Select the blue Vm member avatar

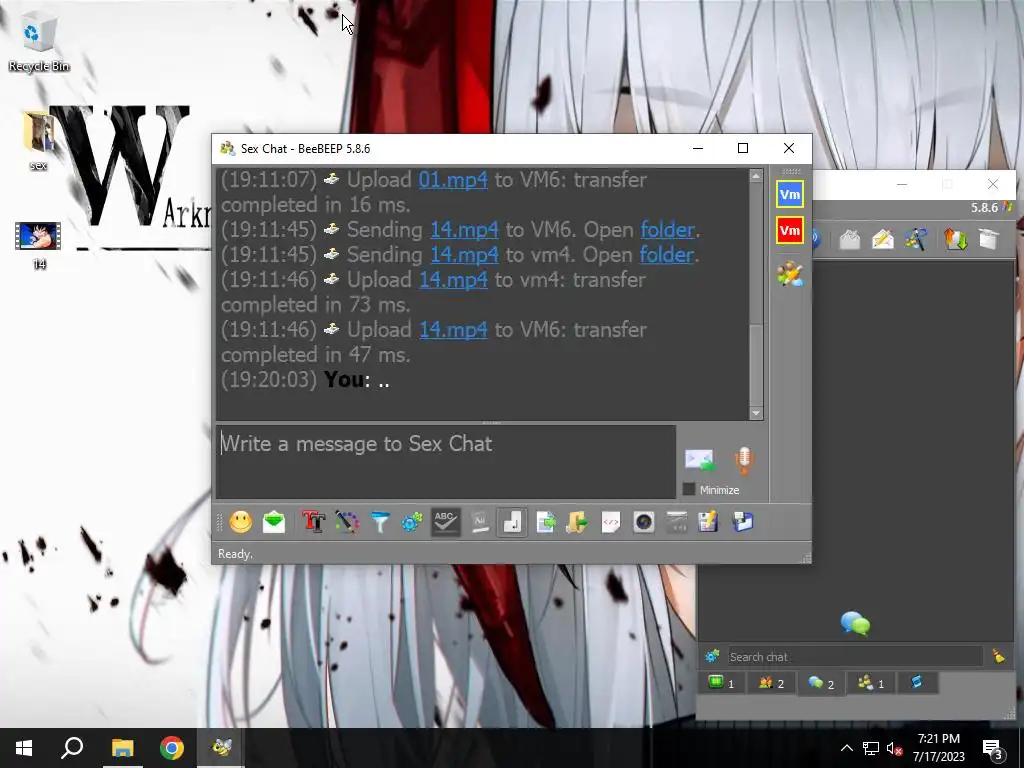[x=790, y=194]
